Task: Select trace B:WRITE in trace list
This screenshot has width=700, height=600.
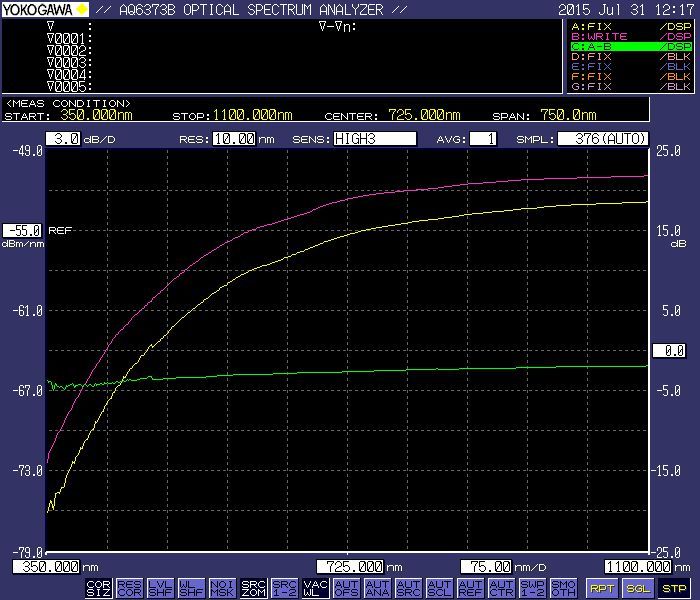Action: 630,36
